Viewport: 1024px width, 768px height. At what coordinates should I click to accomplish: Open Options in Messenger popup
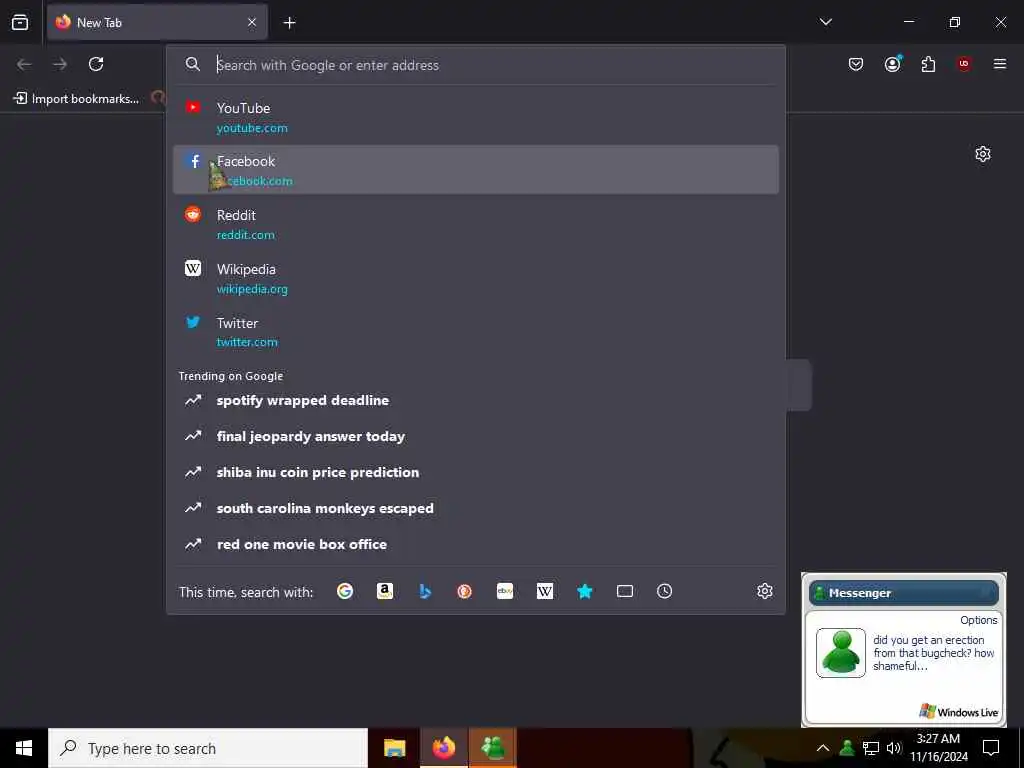click(978, 620)
